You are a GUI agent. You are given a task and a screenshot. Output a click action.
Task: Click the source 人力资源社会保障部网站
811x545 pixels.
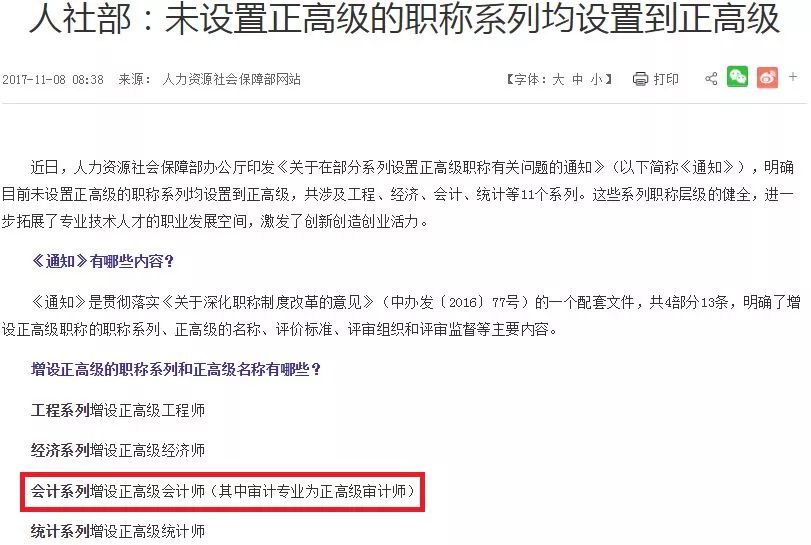coord(231,79)
